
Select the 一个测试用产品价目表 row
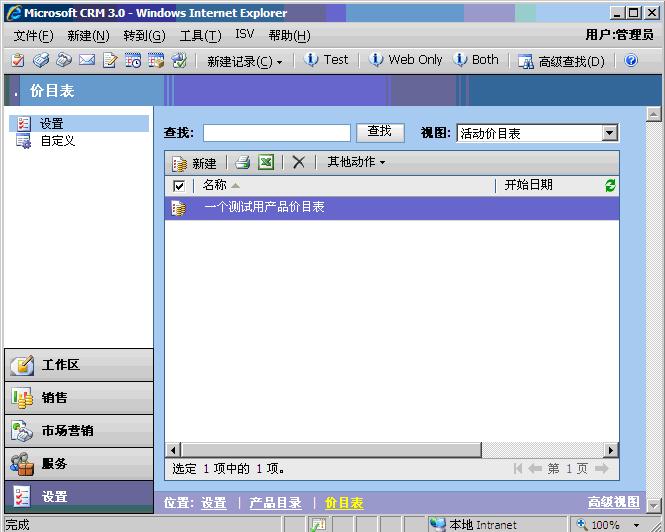(392, 208)
